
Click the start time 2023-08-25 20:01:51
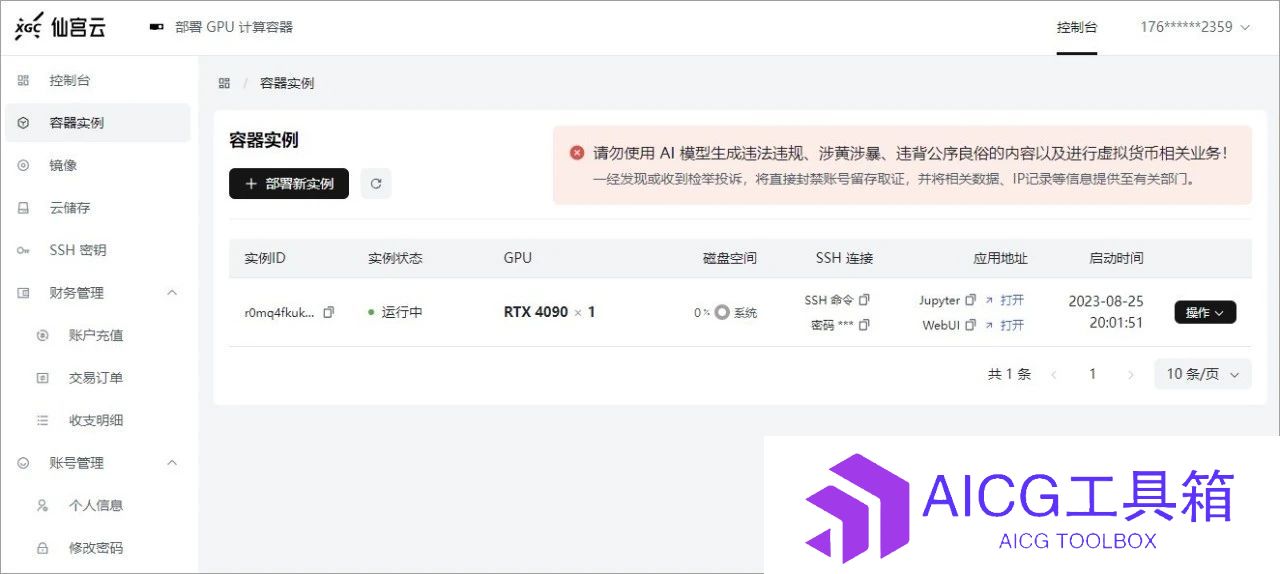coord(1106,312)
